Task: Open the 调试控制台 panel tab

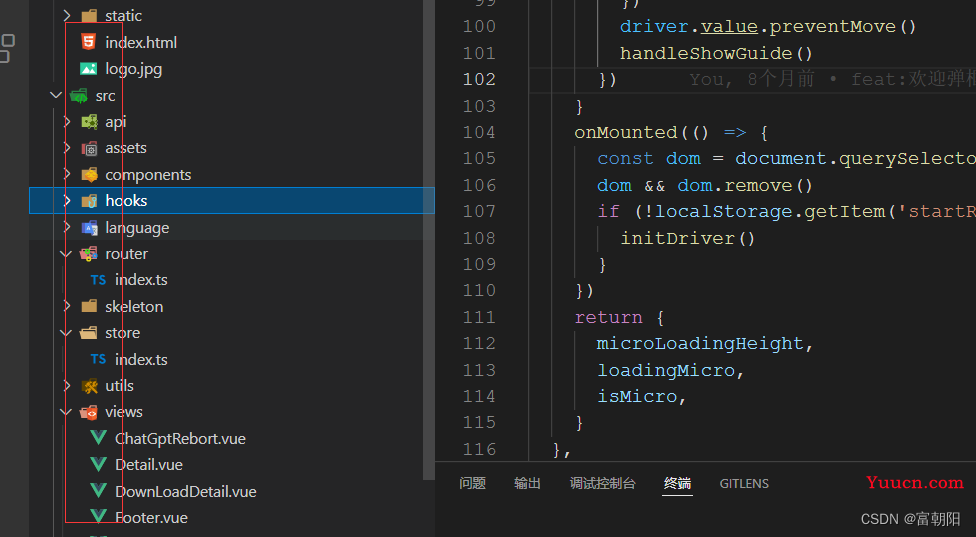Action: [x=603, y=483]
